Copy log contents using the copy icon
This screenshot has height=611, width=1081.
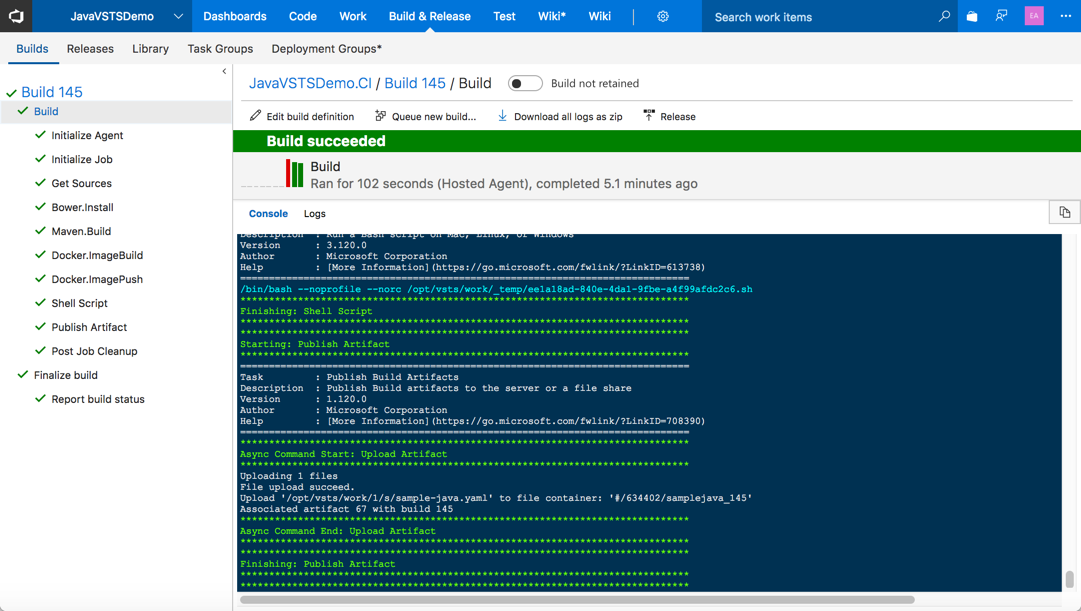click(1064, 212)
